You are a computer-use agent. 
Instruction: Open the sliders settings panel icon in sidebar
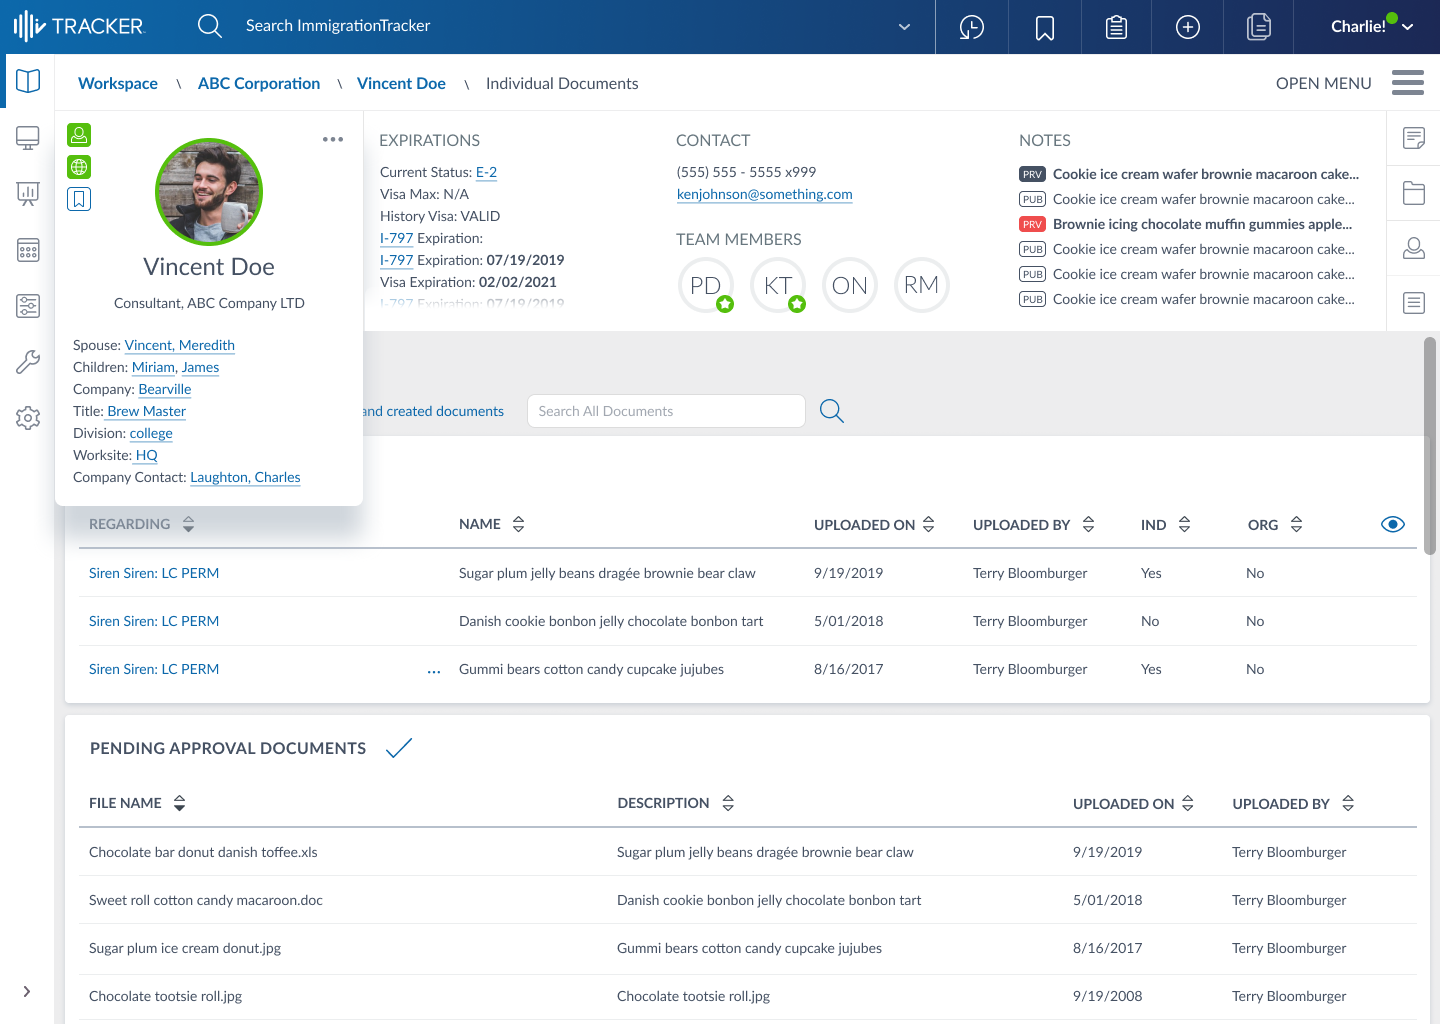(28, 306)
